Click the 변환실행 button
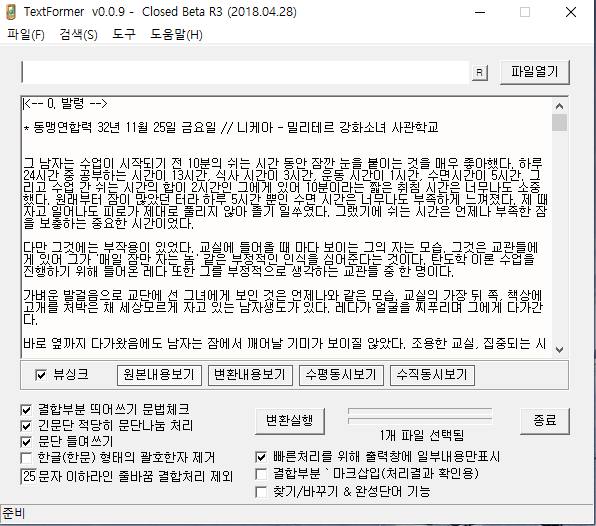Image resolution: width=596 pixels, height=526 pixels. [290, 421]
